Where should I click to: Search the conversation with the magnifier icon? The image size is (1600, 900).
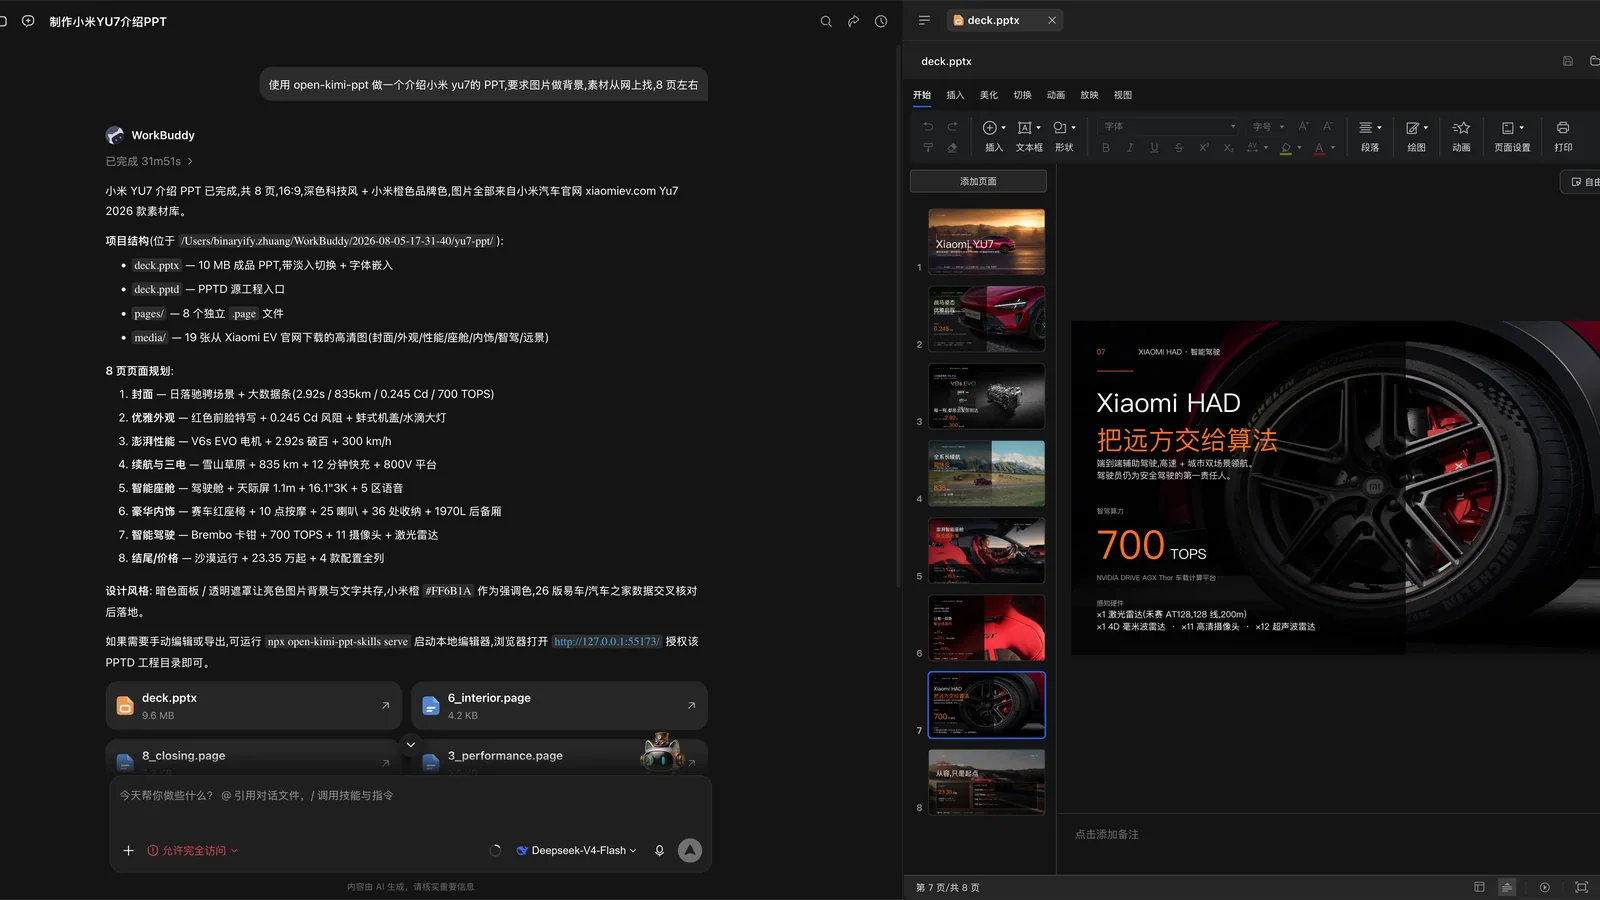(826, 21)
